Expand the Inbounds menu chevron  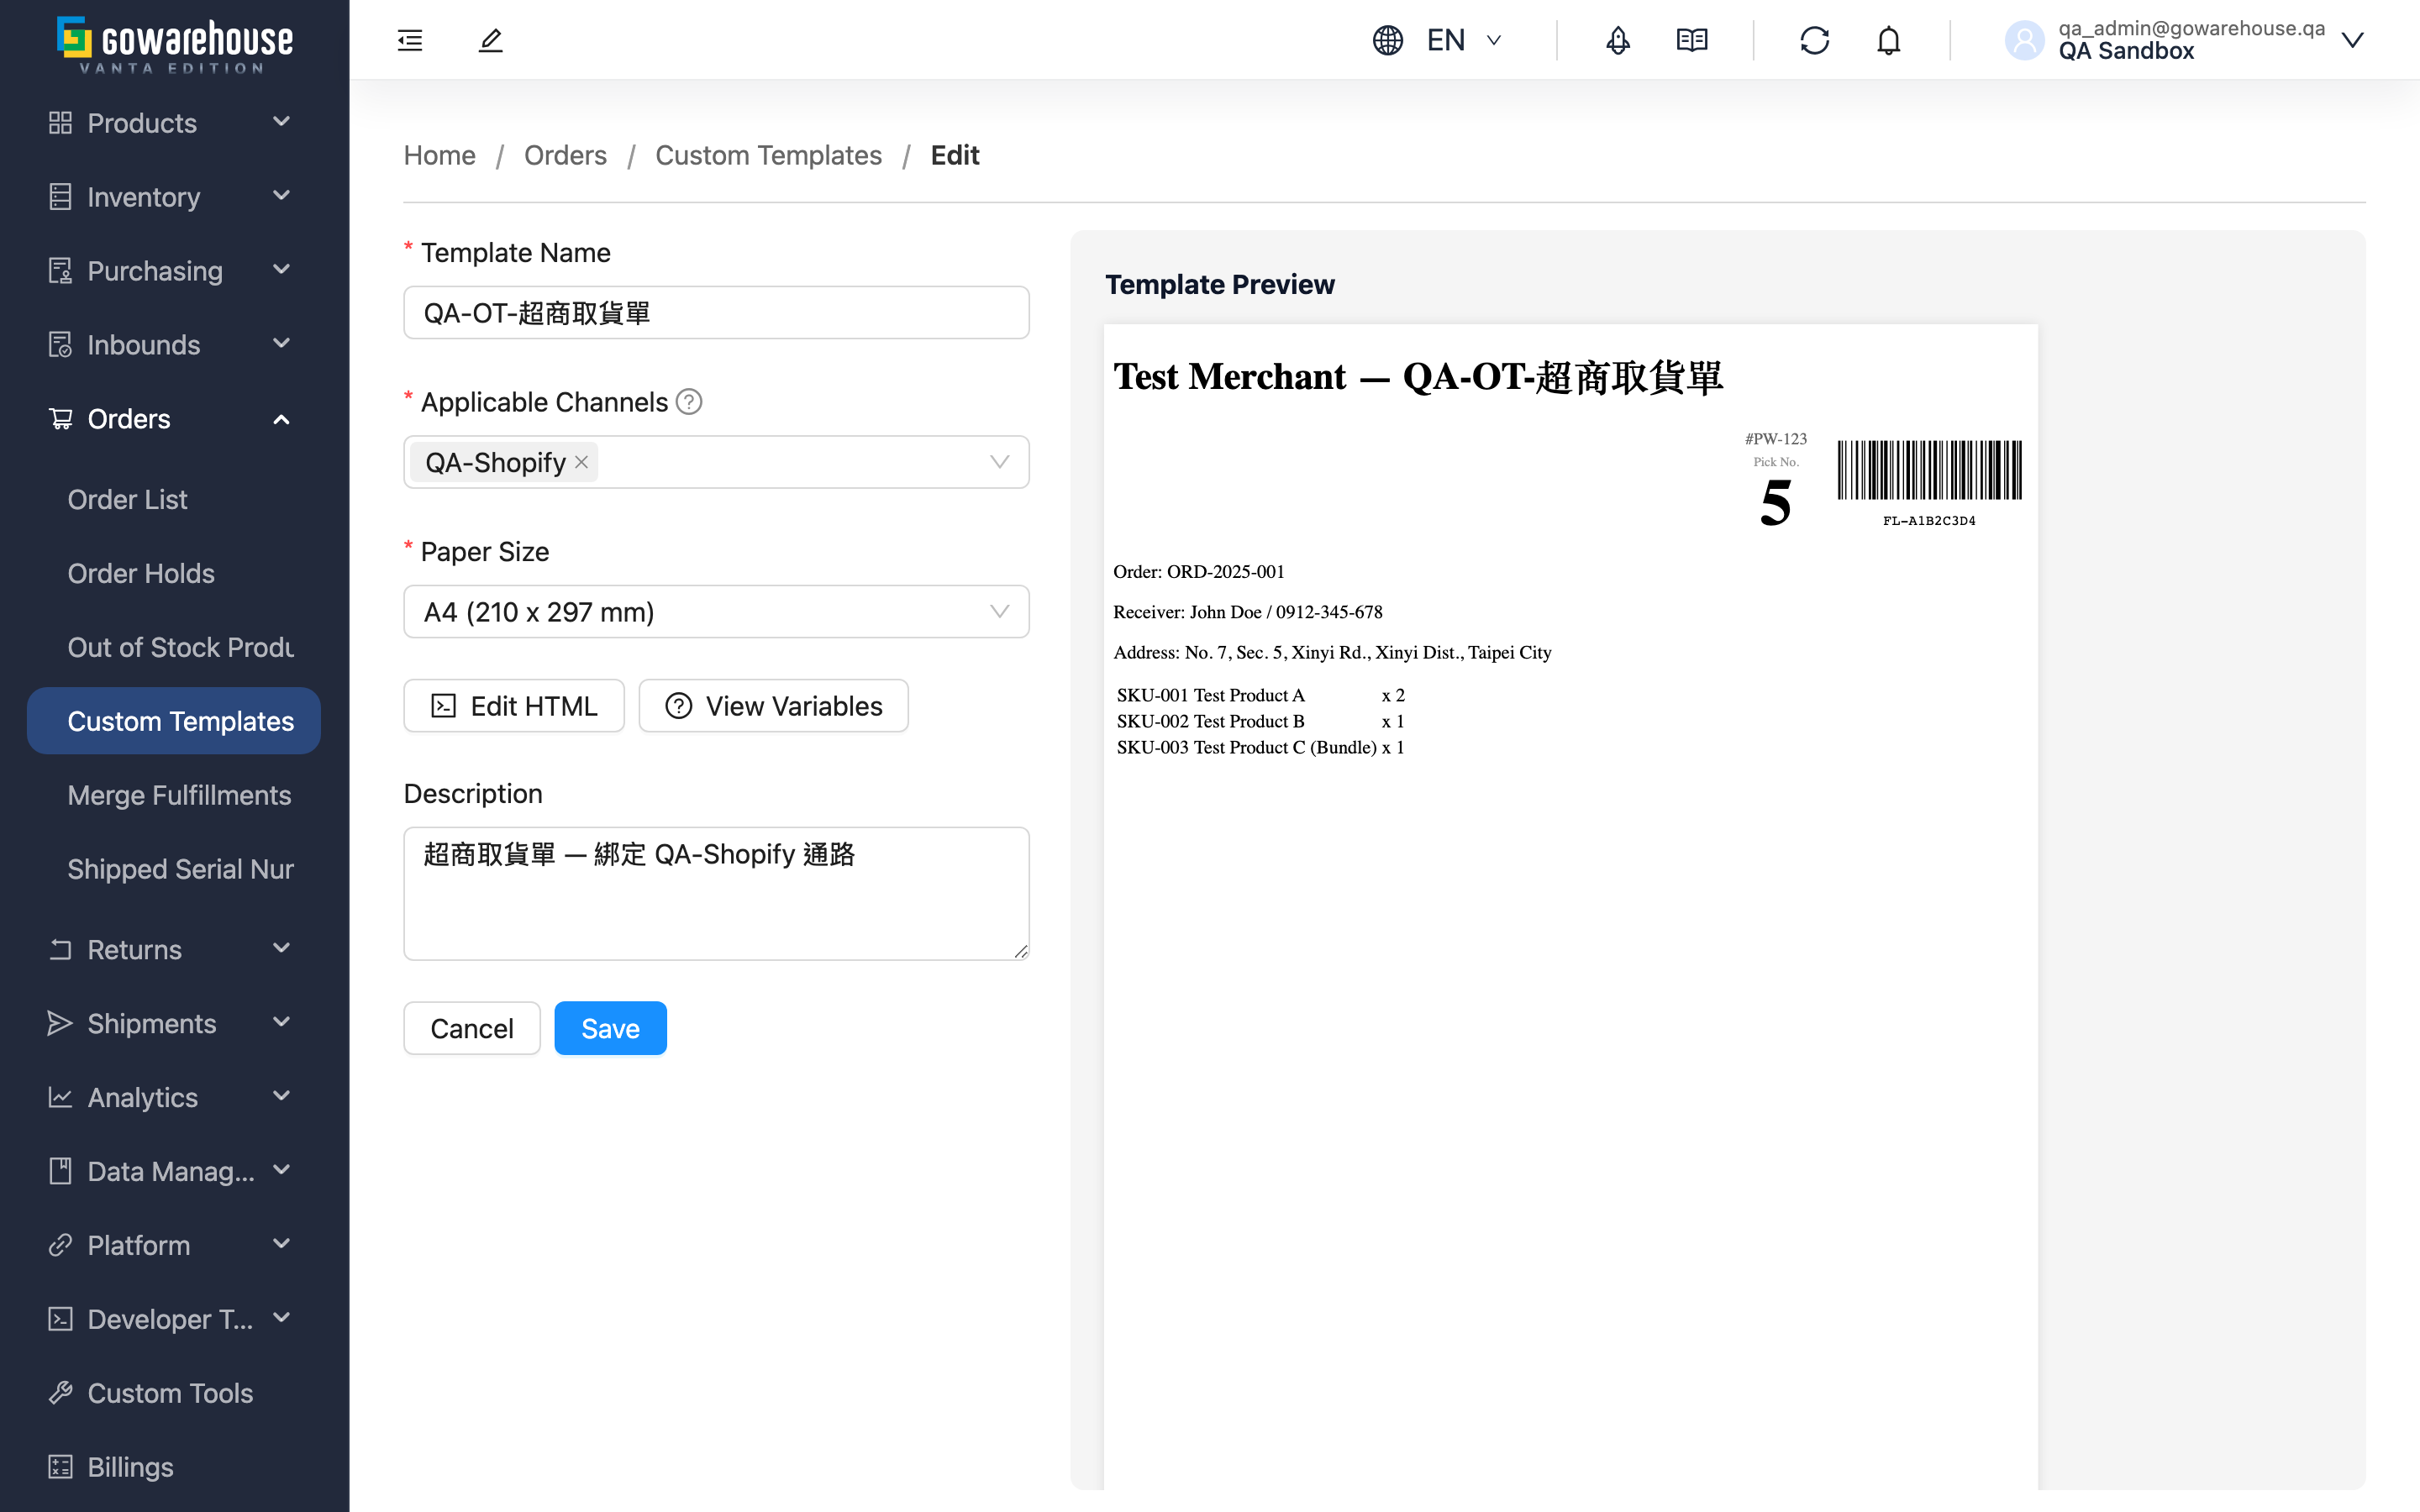click(x=282, y=343)
